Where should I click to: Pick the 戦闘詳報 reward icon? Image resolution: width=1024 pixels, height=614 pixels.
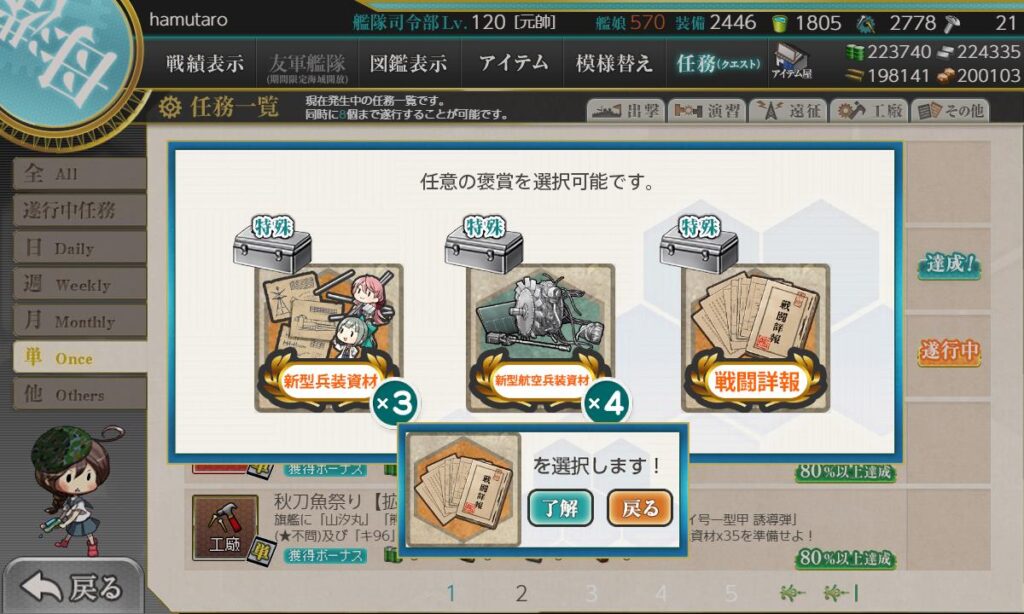coord(755,337)
